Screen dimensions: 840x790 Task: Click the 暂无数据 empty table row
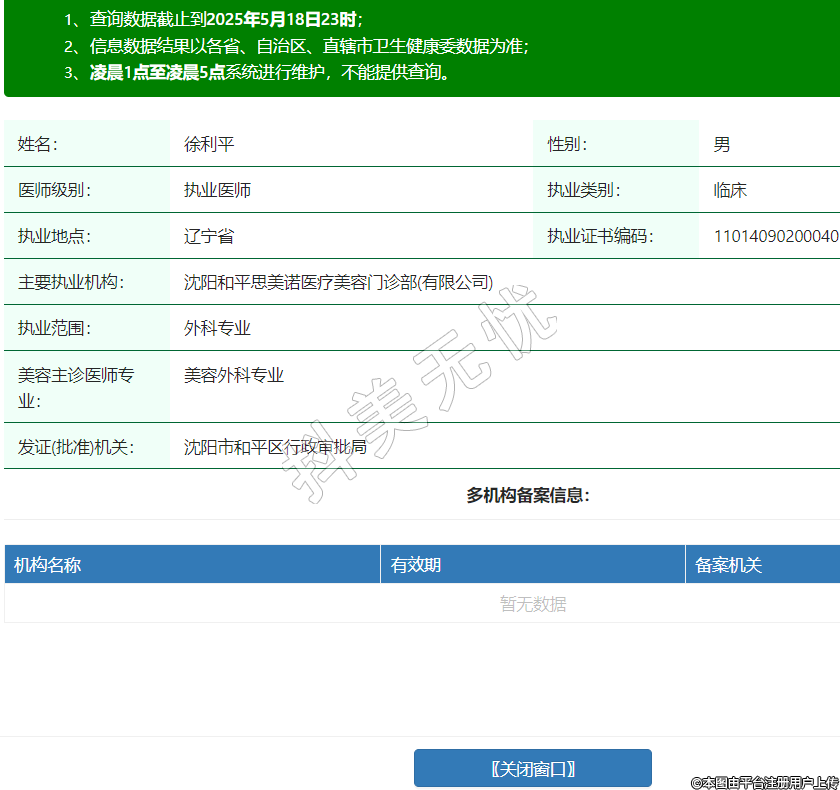[x=532, y=604]
